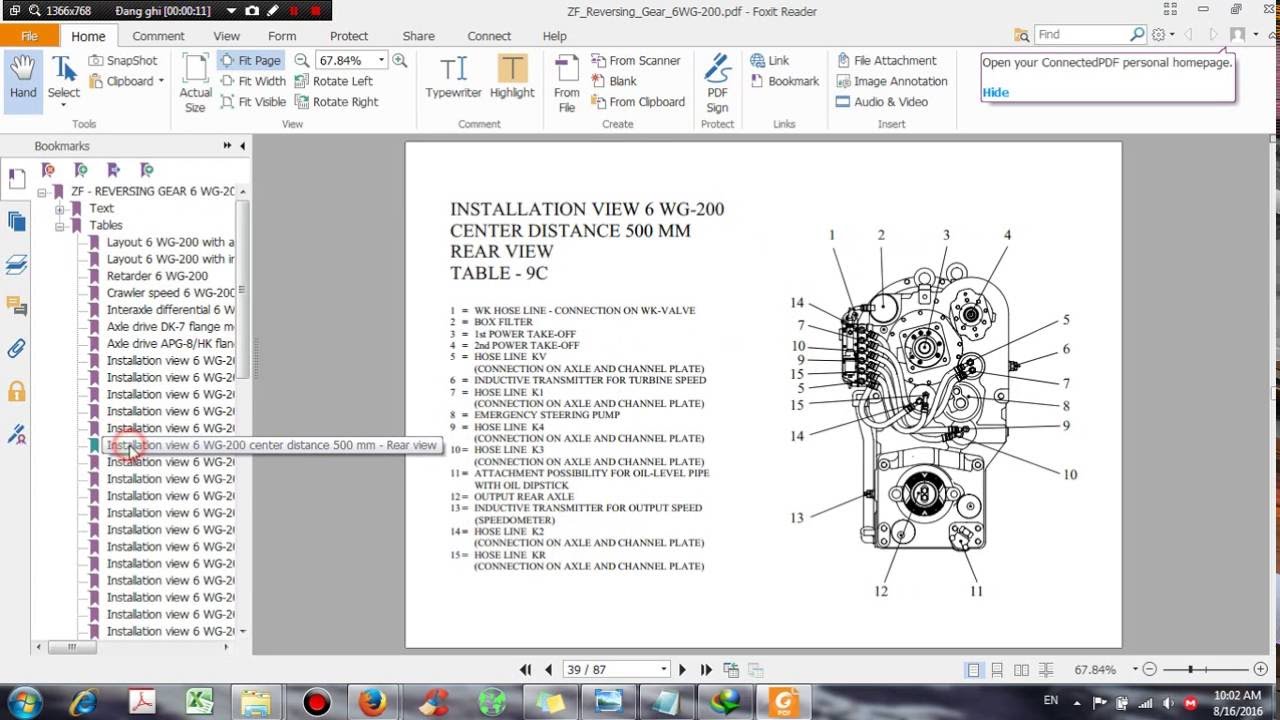Select the Typewriter tool

coord(453,78)
